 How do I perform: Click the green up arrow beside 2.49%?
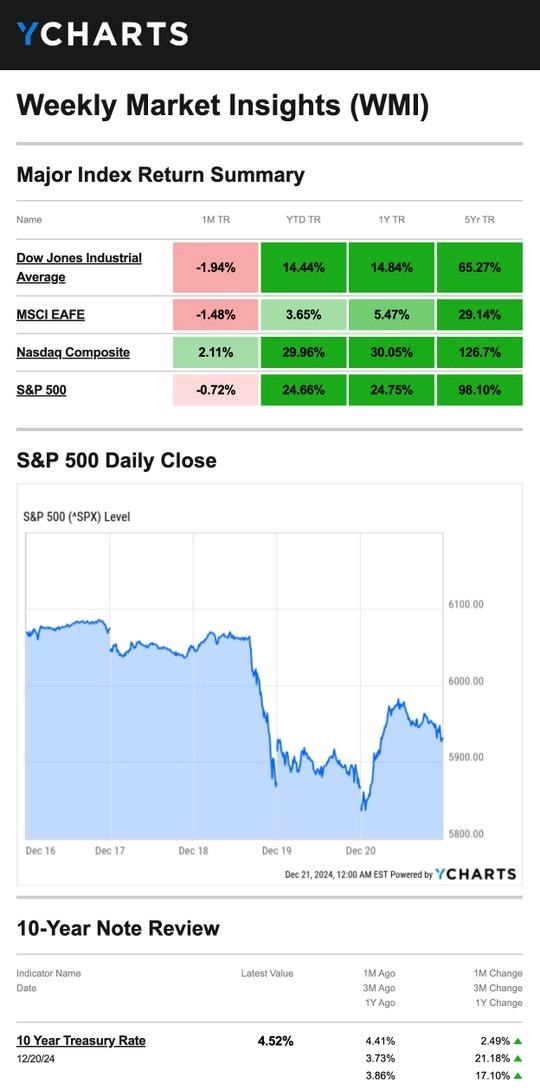[x=518, y=1041]
